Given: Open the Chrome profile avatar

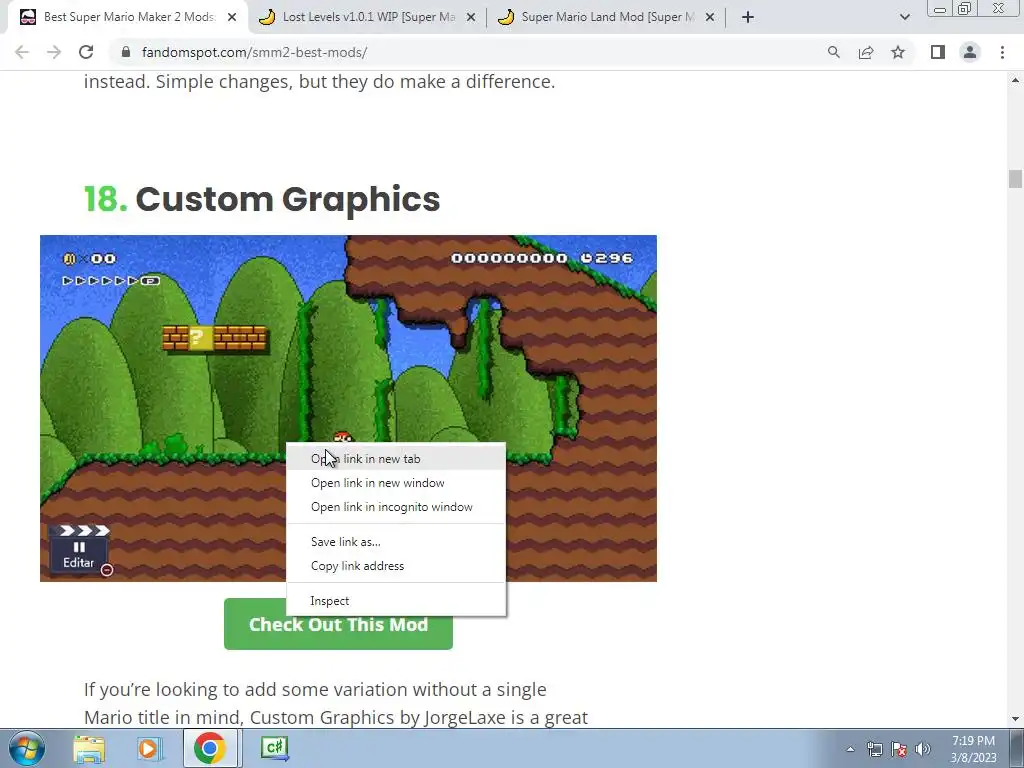Looking at the screenshot, I should (x=970, y=52).
